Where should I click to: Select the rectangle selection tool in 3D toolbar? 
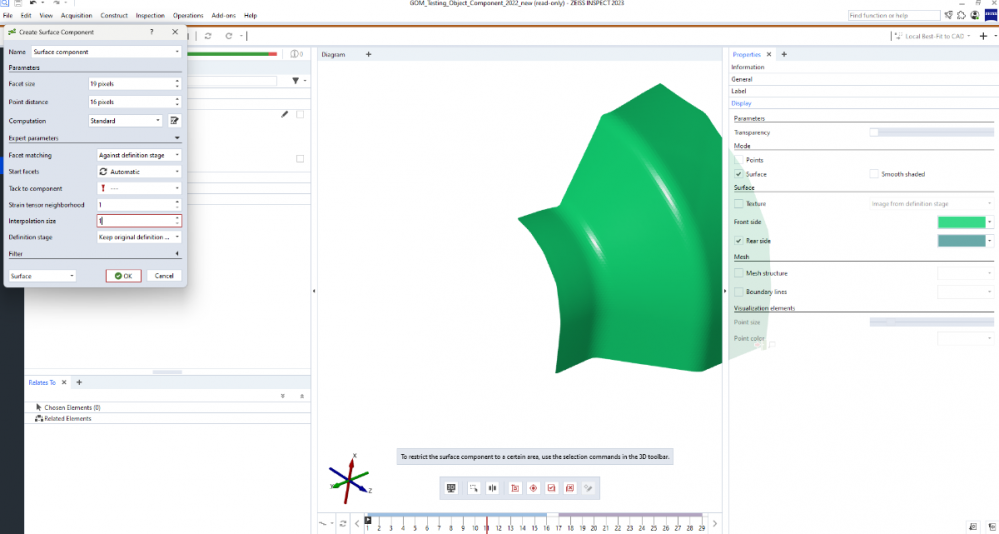pyautogui.click(x=472, y=488)
